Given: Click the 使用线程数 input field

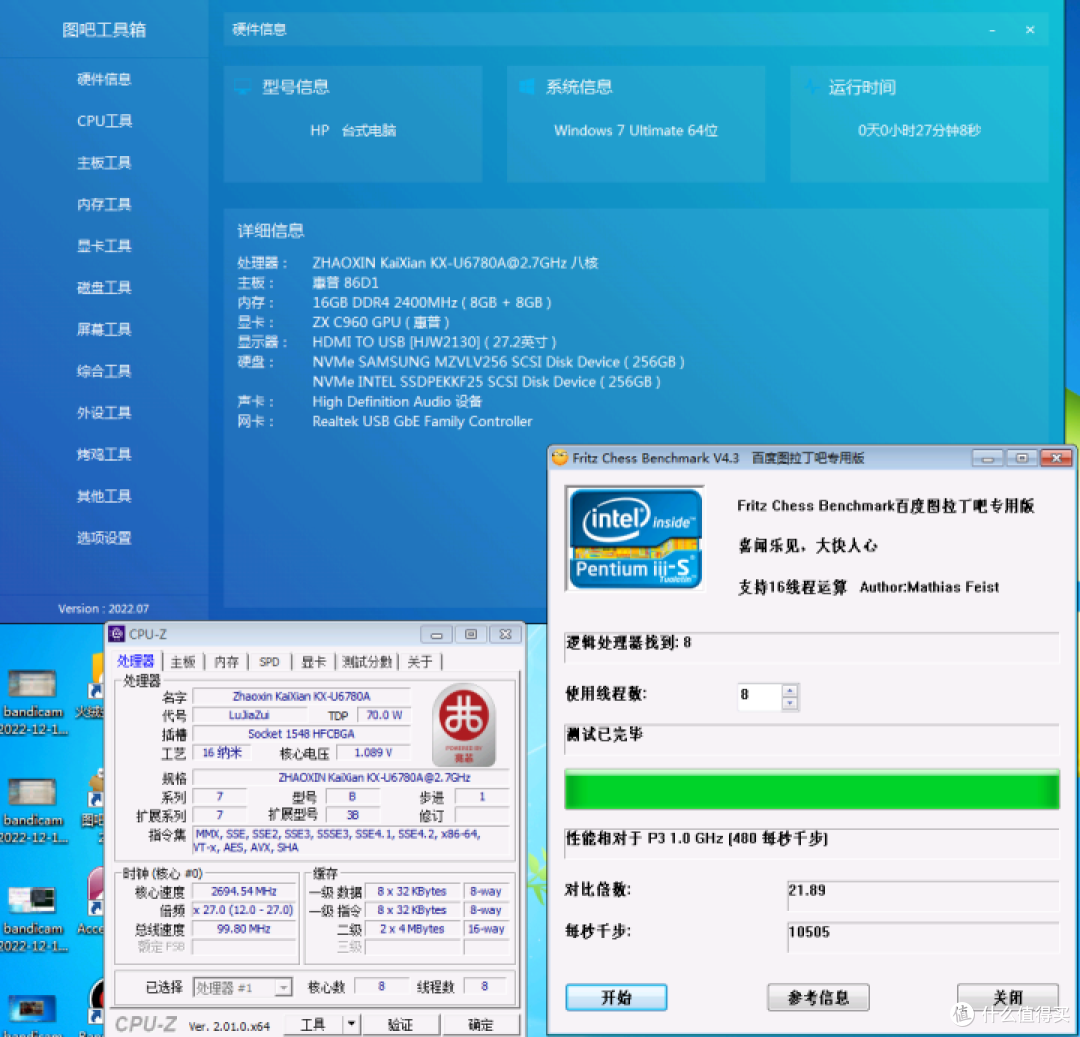Looking at the screenshot, I should (760, 696).
